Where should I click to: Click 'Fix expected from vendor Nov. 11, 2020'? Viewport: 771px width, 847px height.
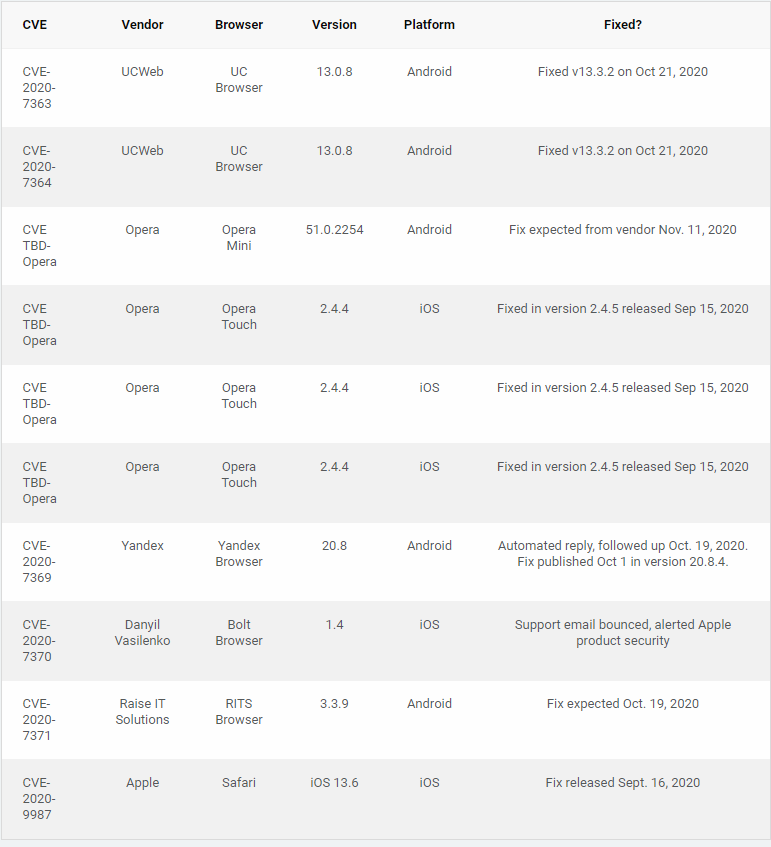(622, 230)
